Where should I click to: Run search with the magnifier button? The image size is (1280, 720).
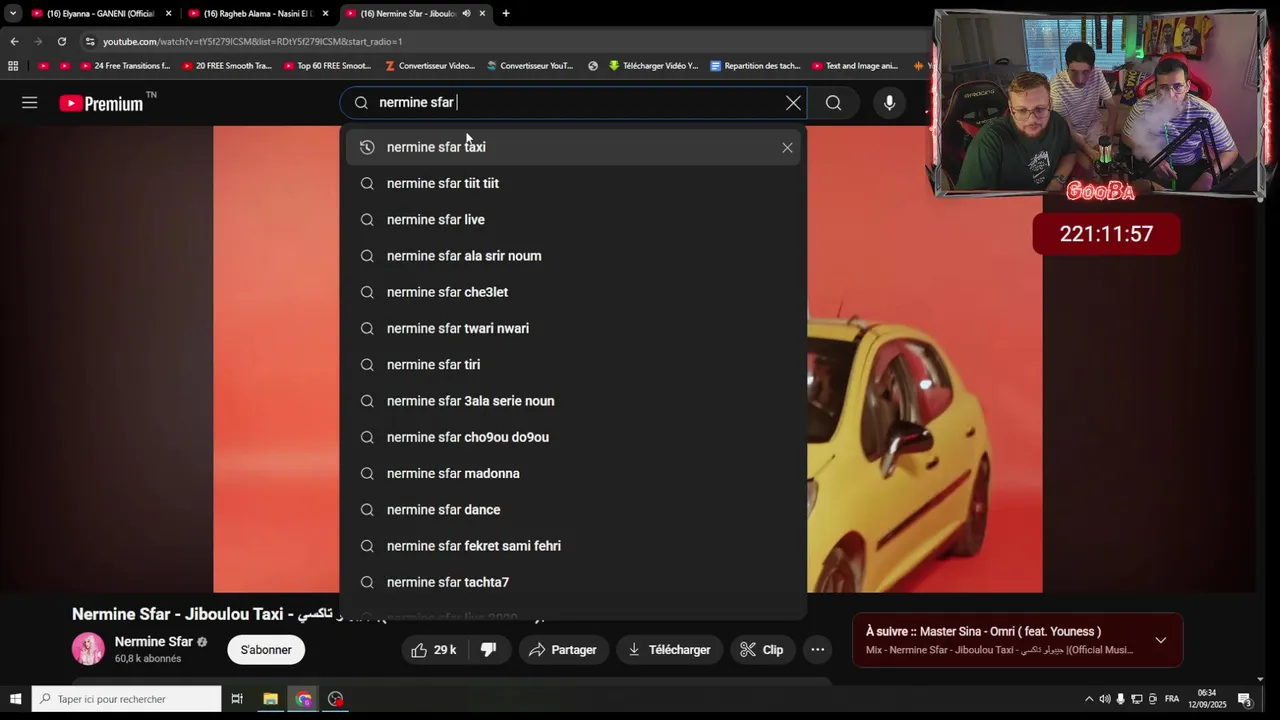click(833, 103)
